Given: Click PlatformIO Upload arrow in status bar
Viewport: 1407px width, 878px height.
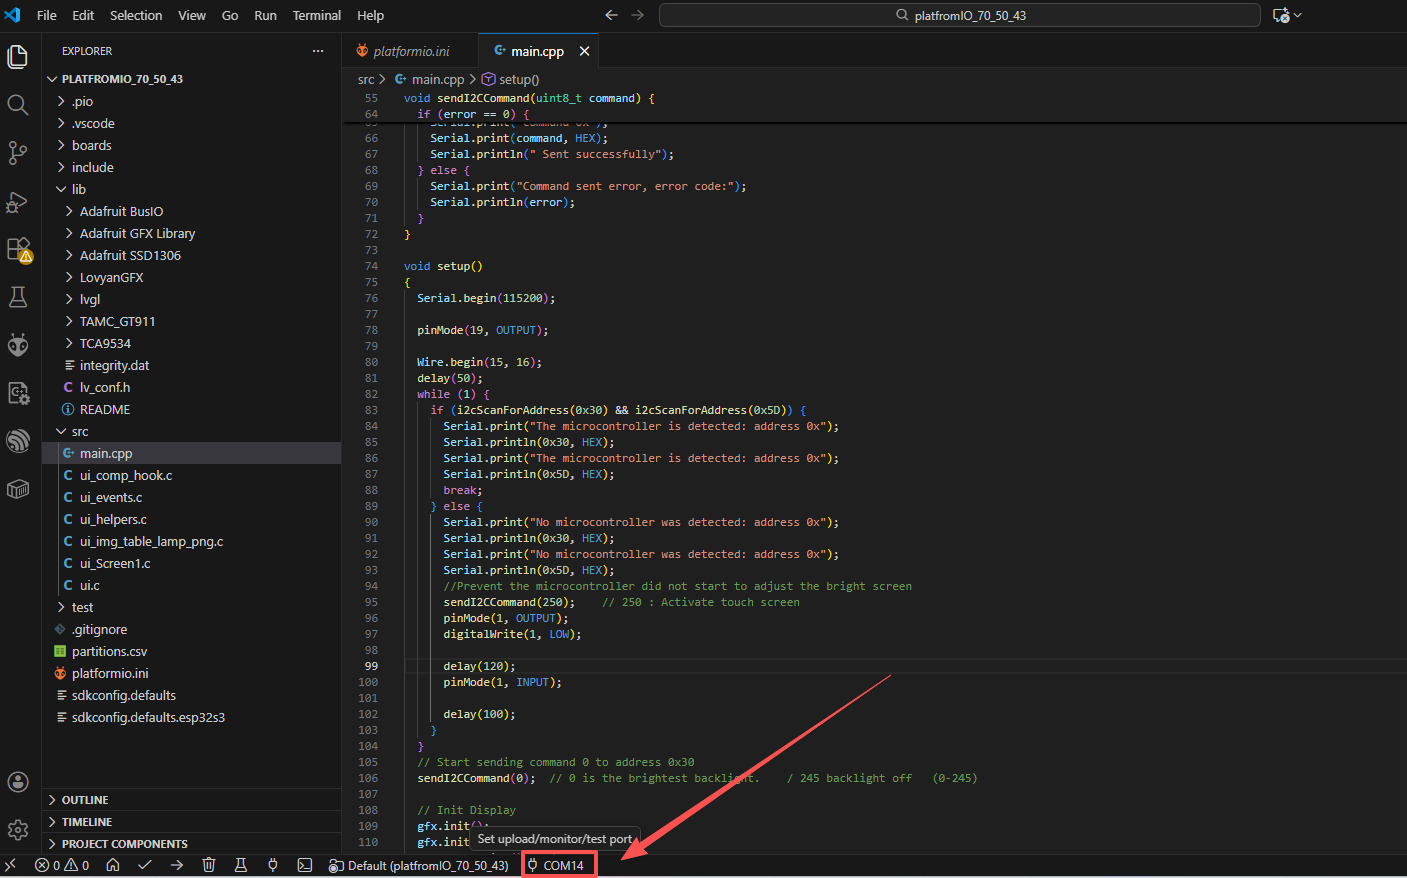Looking at the screenshot, I should coord(177,865).
